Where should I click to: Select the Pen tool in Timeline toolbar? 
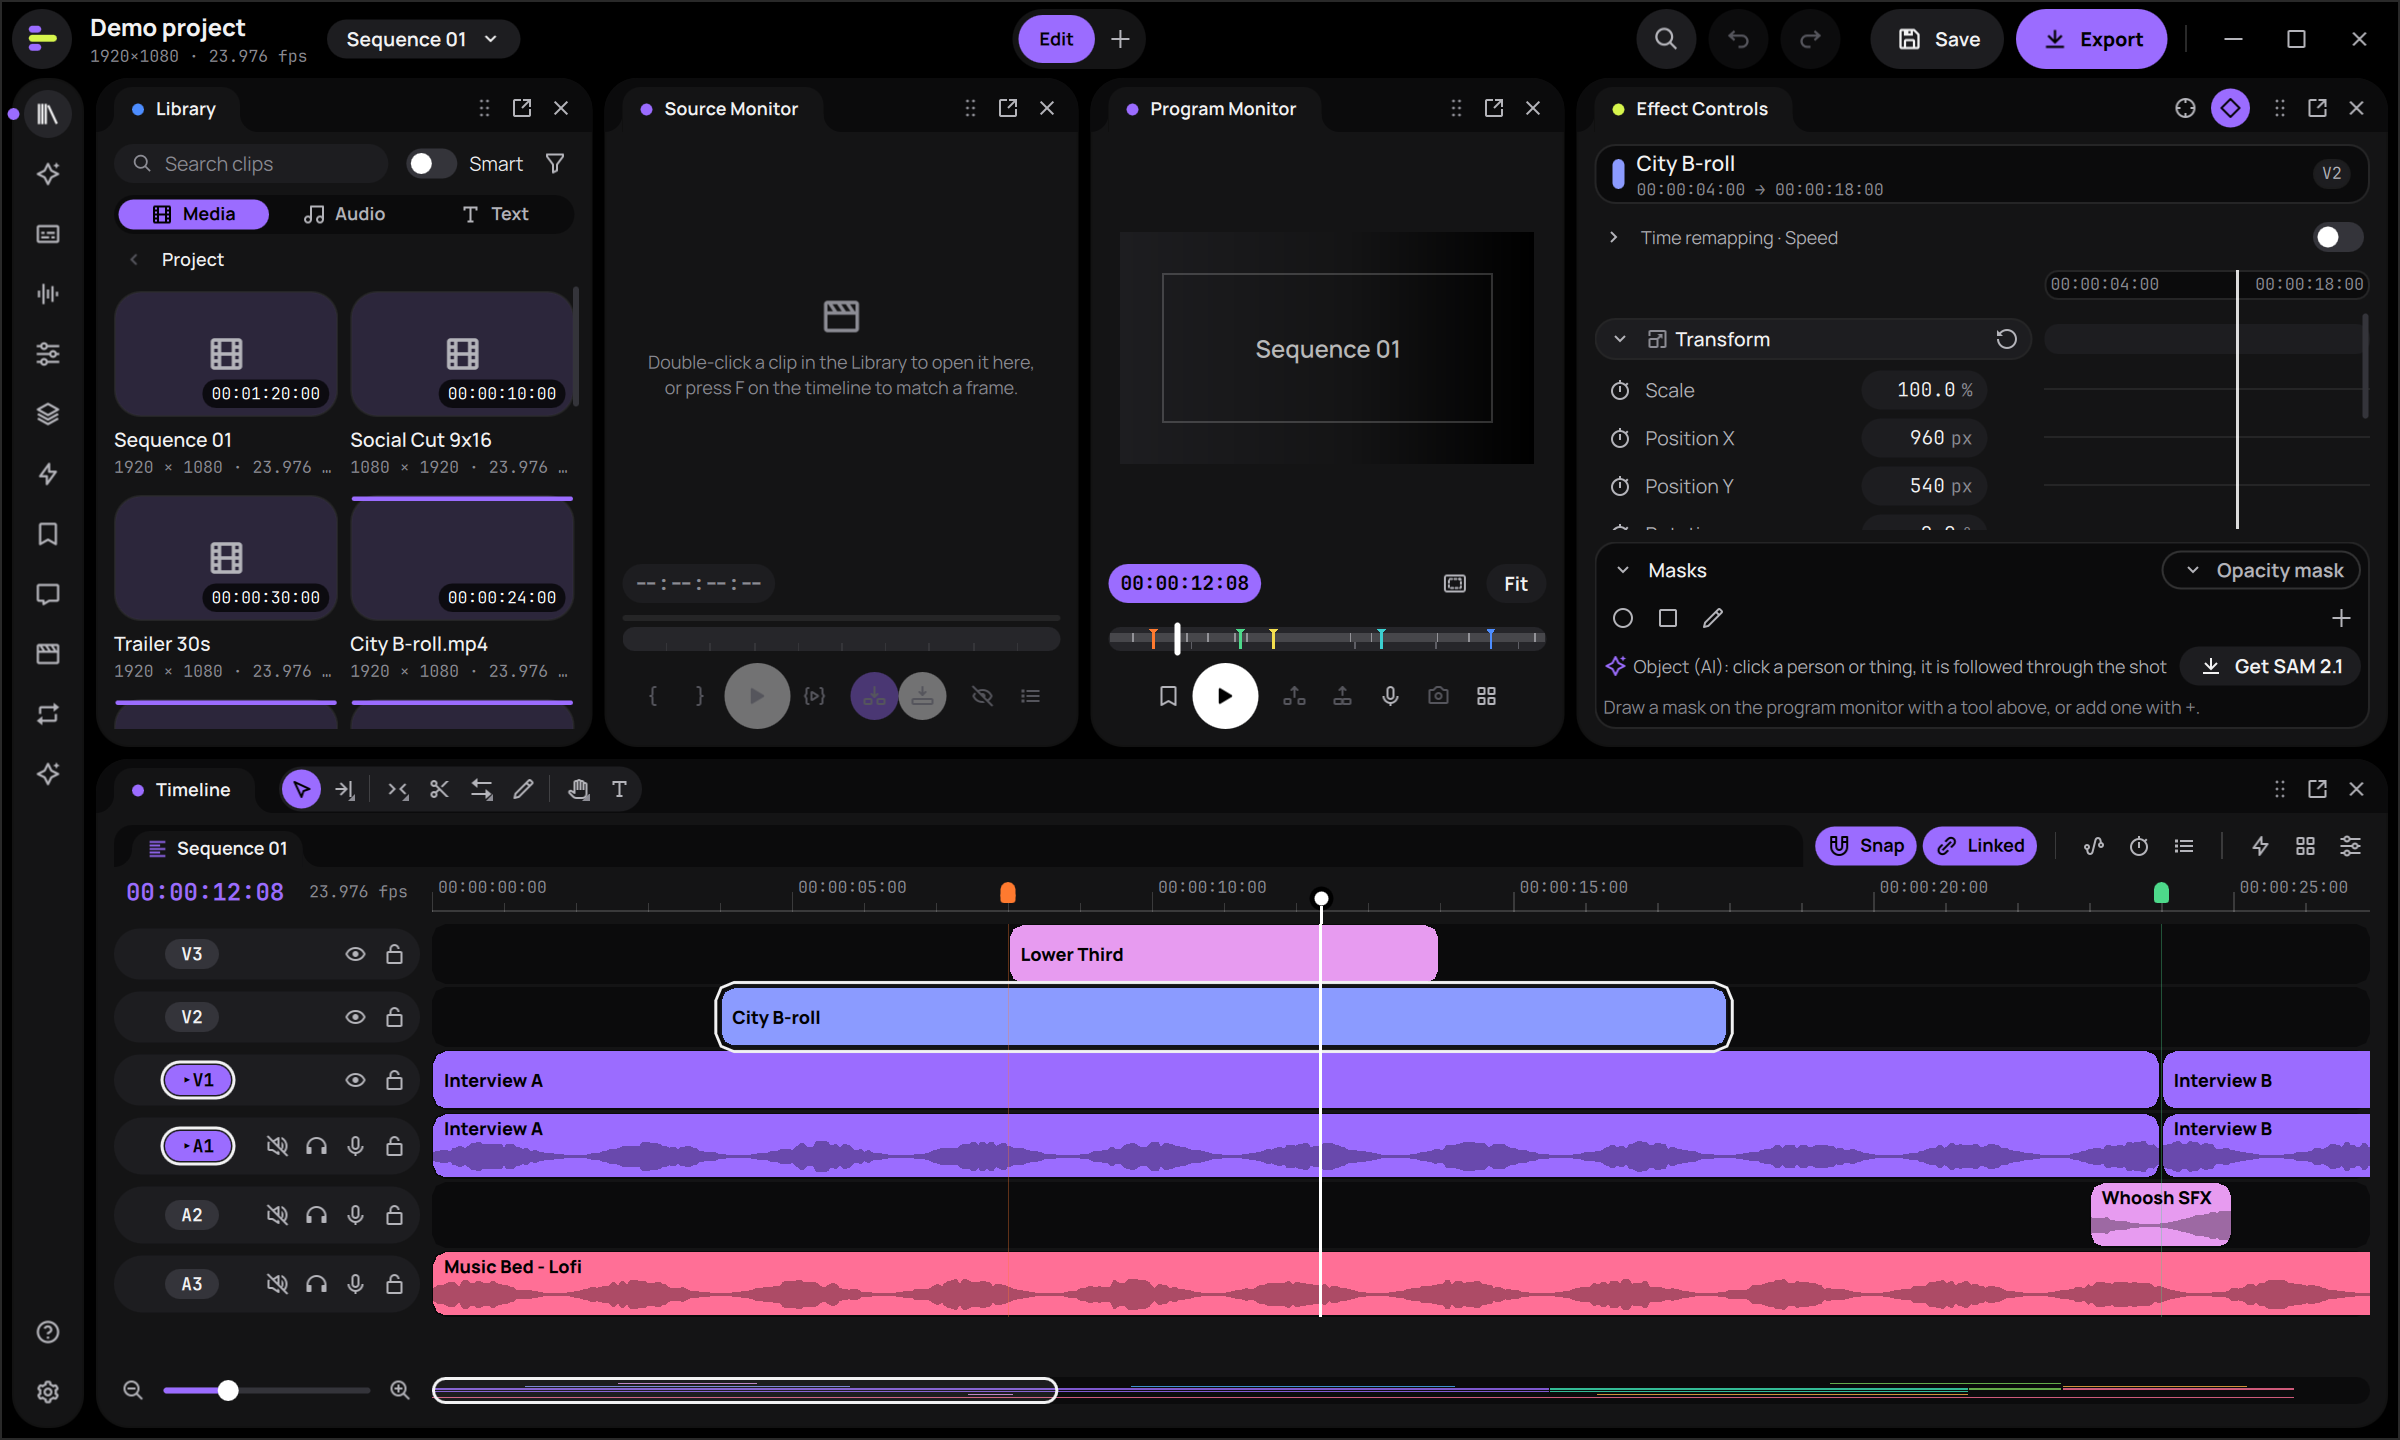pyautogui.click(x=523, y=789)
